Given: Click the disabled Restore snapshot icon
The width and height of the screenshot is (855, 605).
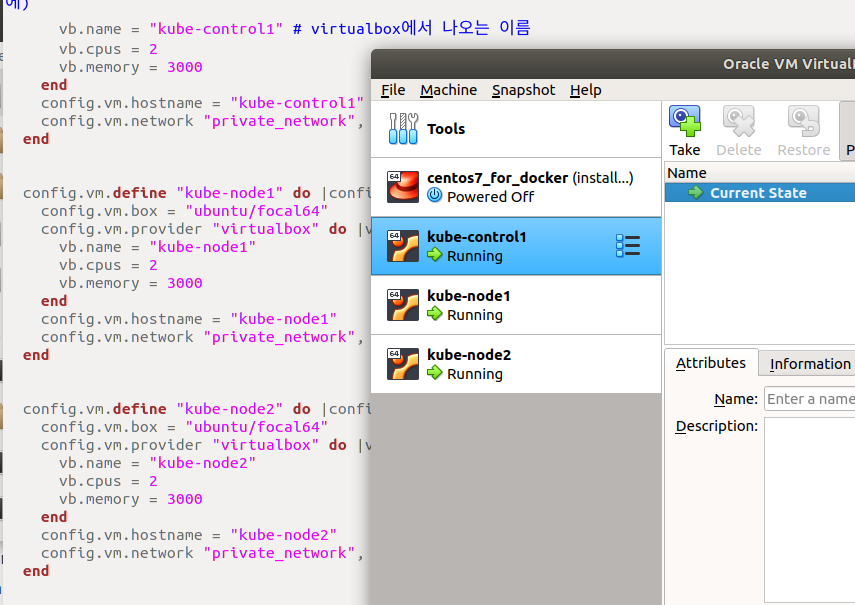Looking at the screenshot, I should tap(804, 121).
